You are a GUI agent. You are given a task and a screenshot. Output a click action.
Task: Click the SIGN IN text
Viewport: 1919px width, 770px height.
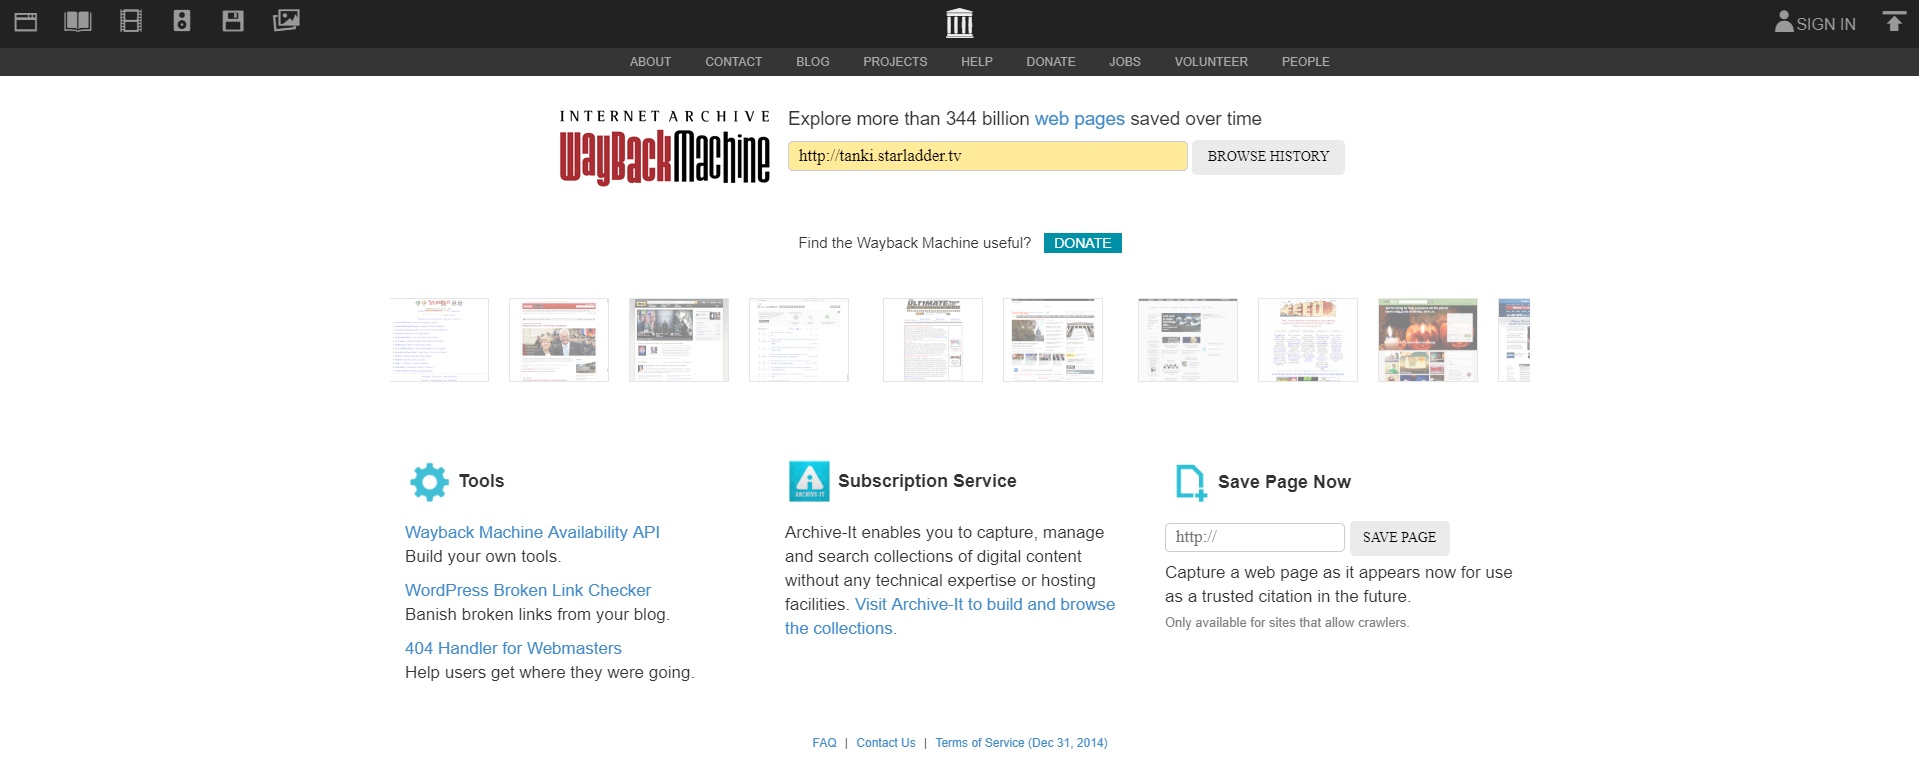pos(1826,24)
